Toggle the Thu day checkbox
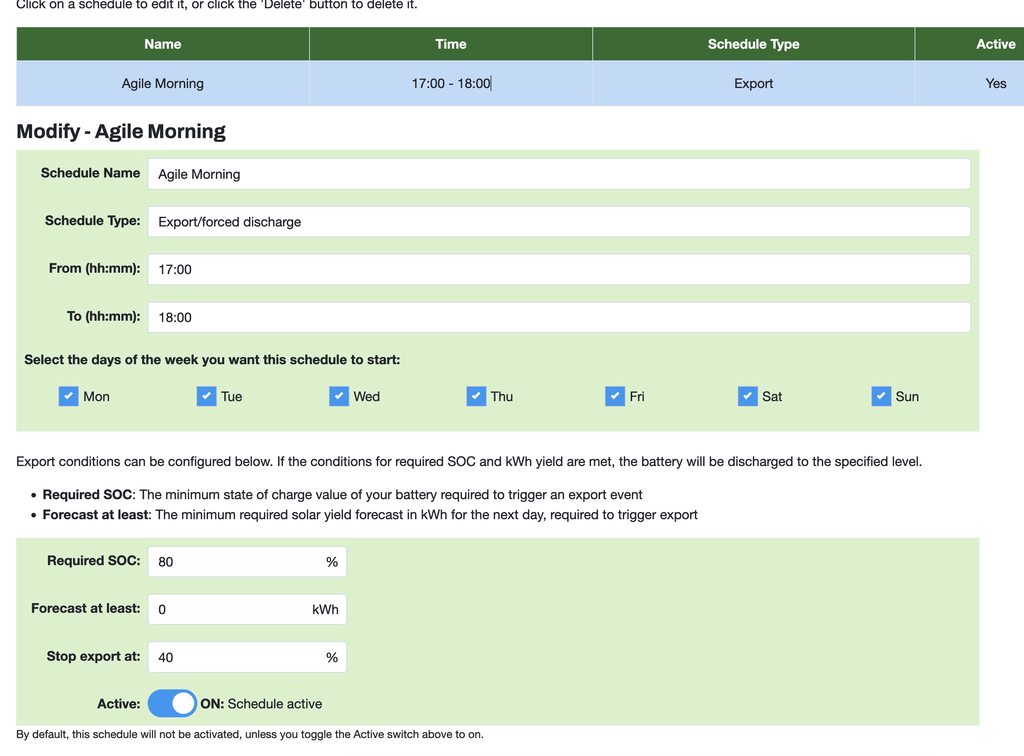This screenshot has height=756, width=1024. [476, 396]
